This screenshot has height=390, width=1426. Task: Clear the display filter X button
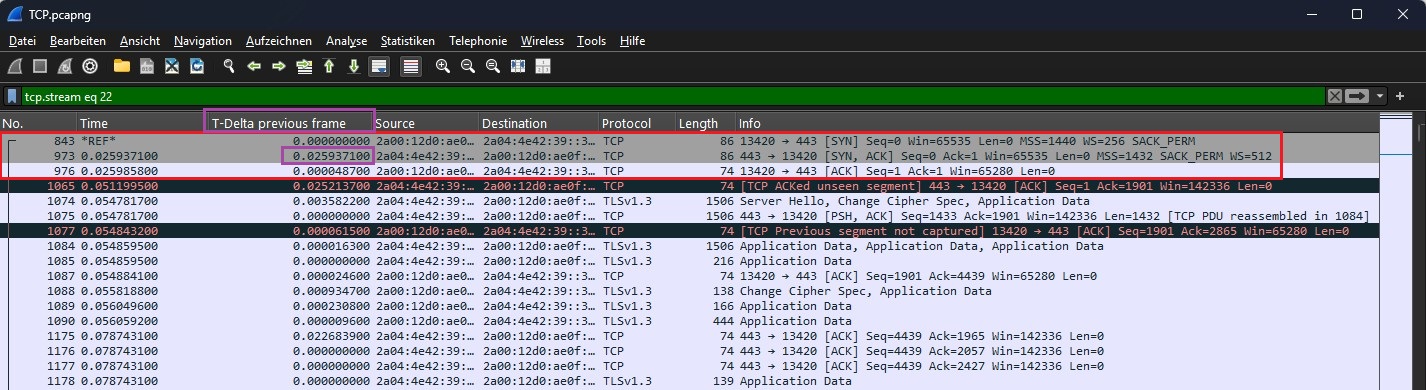click(1335, 96)
